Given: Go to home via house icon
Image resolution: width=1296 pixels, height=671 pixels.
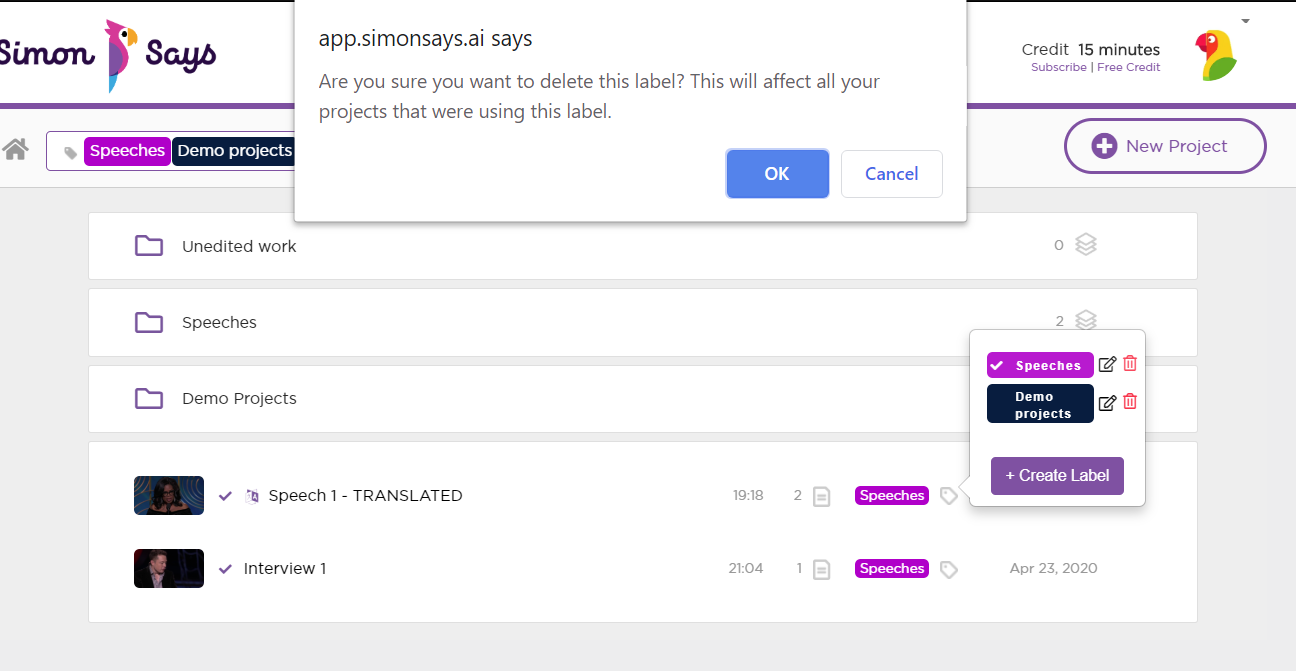Looking at the screenshot, I should [x=15, y=149].
